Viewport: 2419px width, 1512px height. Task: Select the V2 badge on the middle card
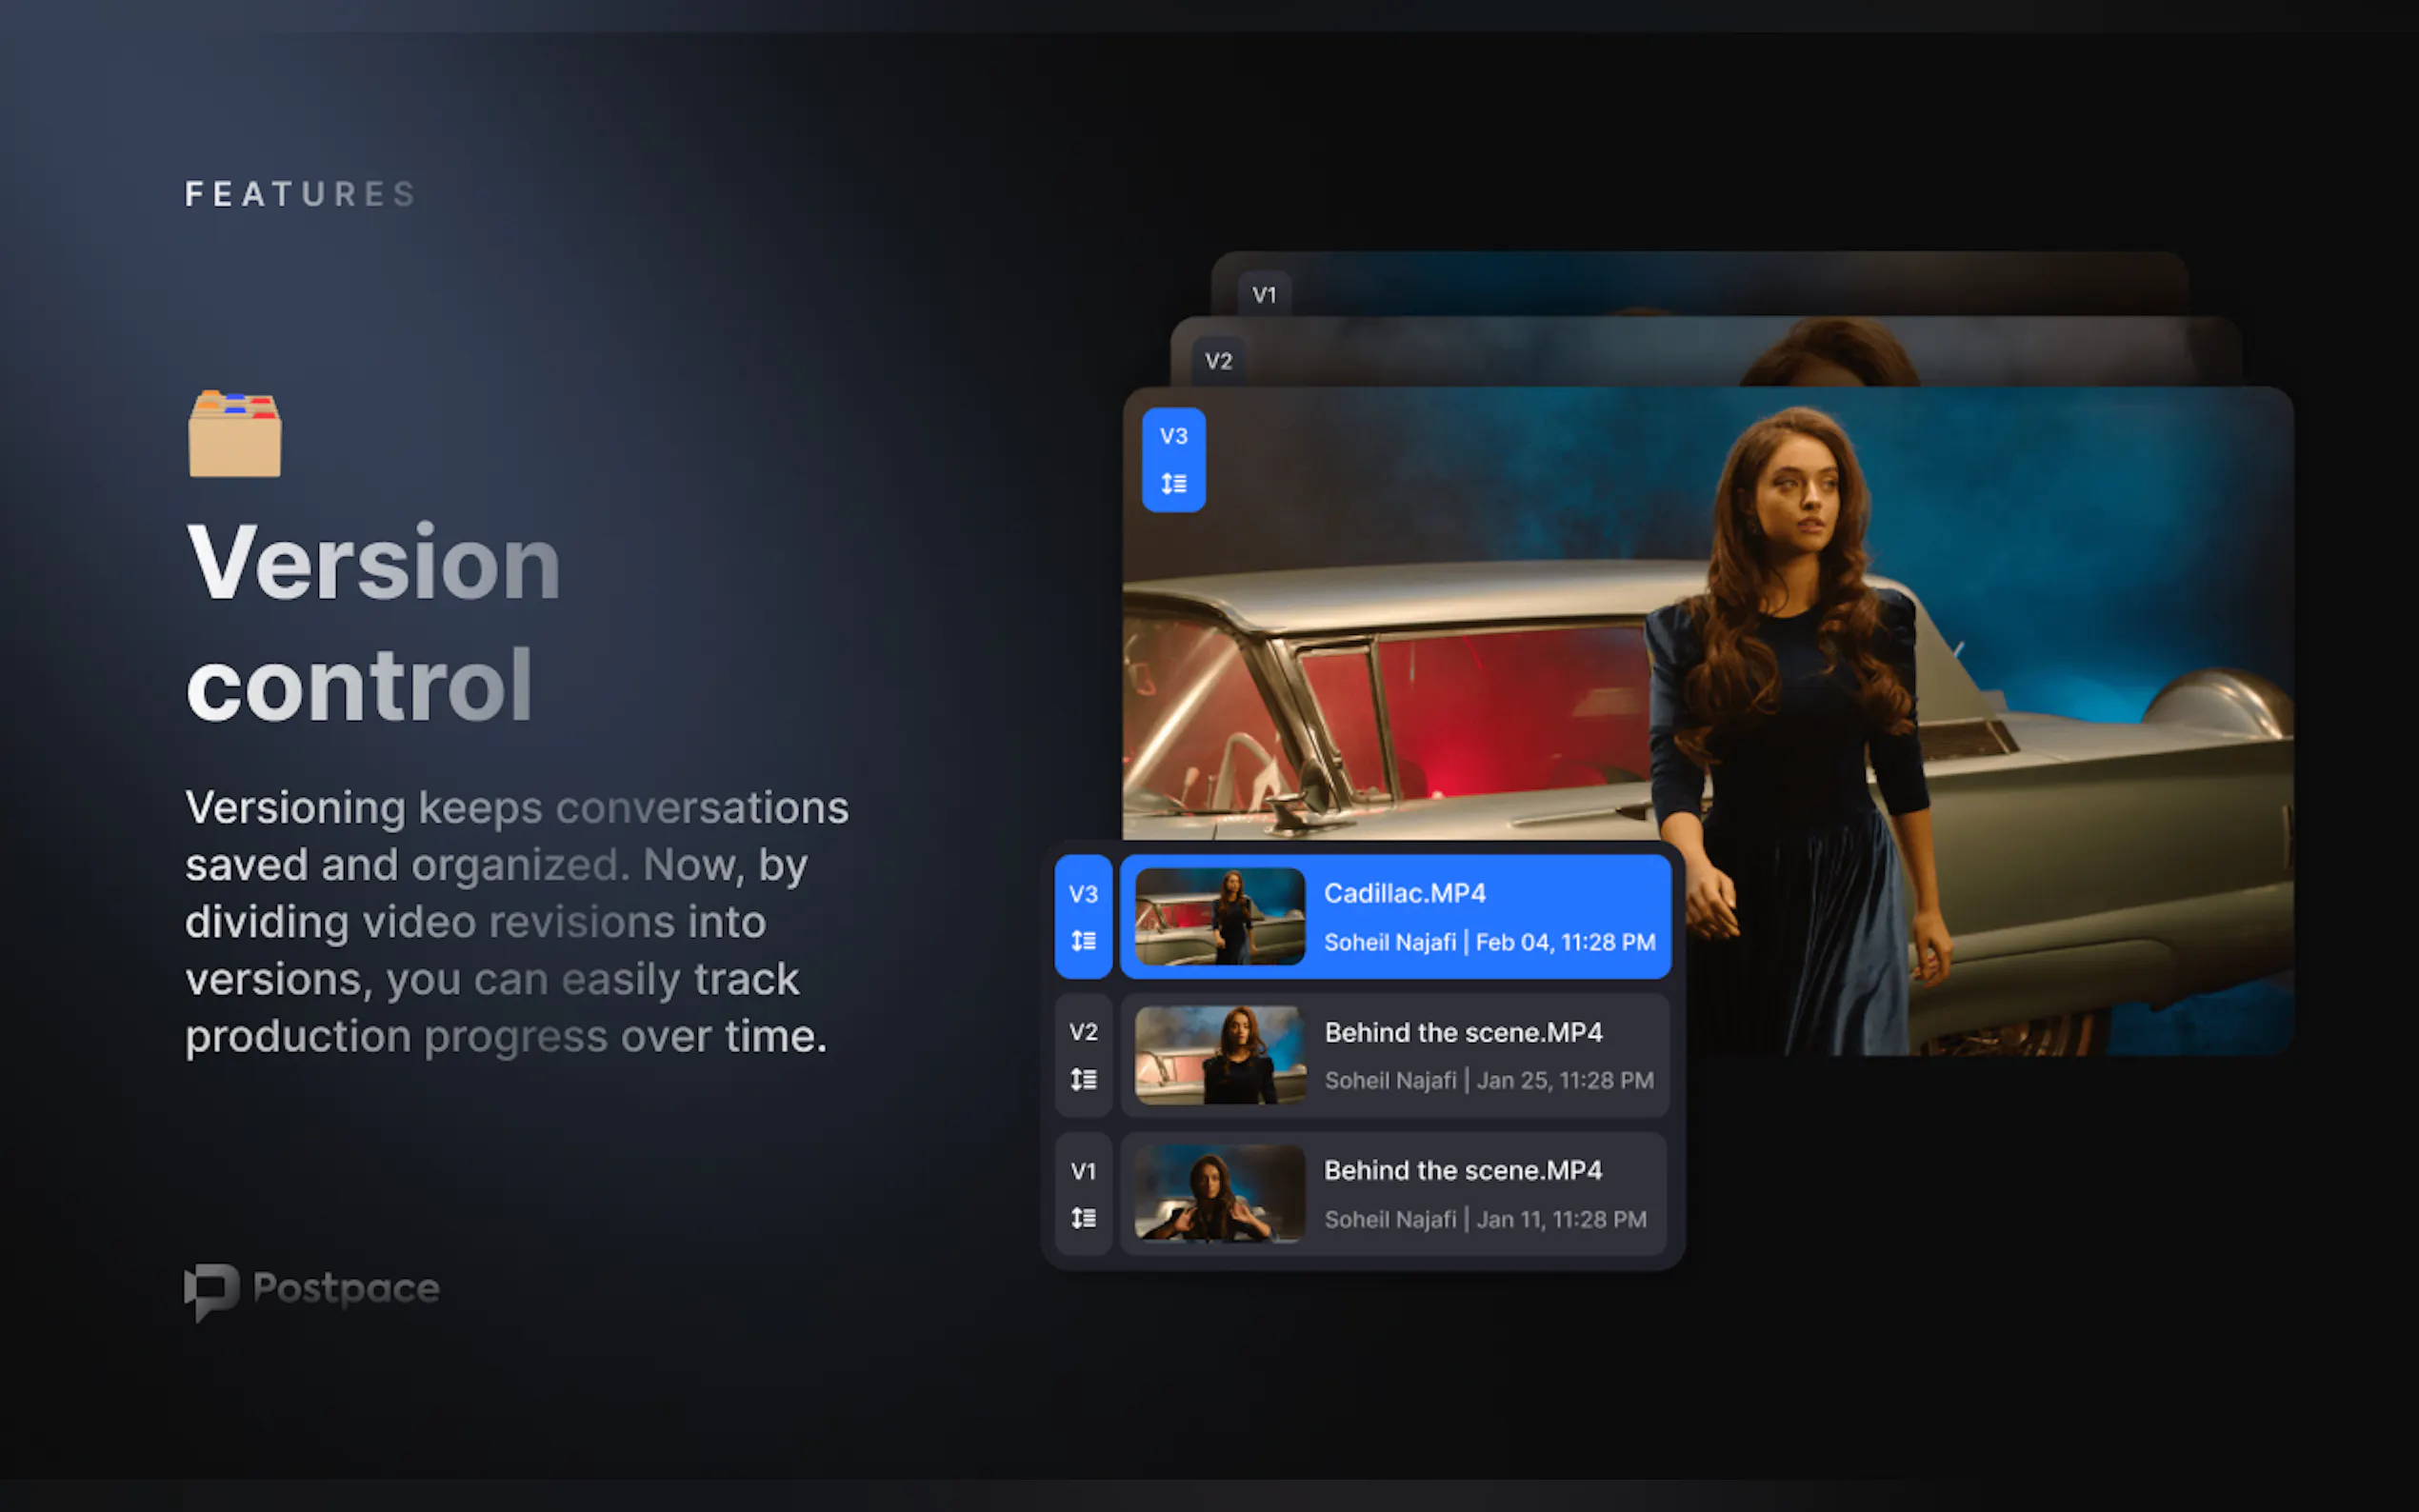(1218, 361)
